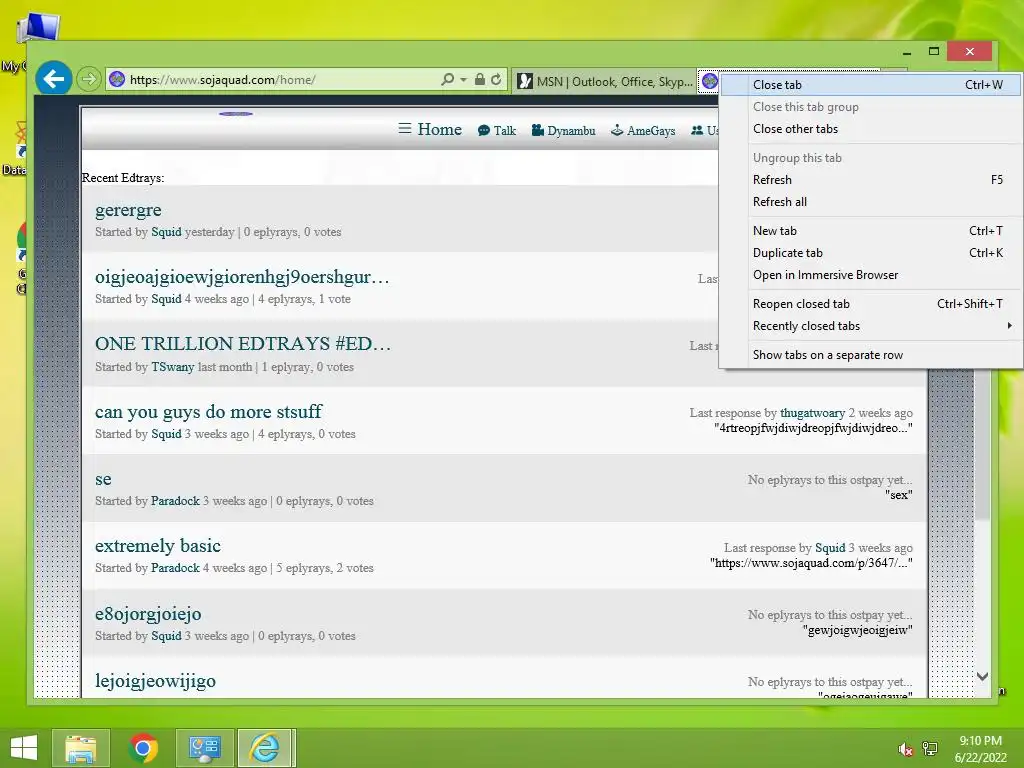Open the Dynambu navigation link
The height and width of the screenshot is (768, 1024).
tap(564, 131)
